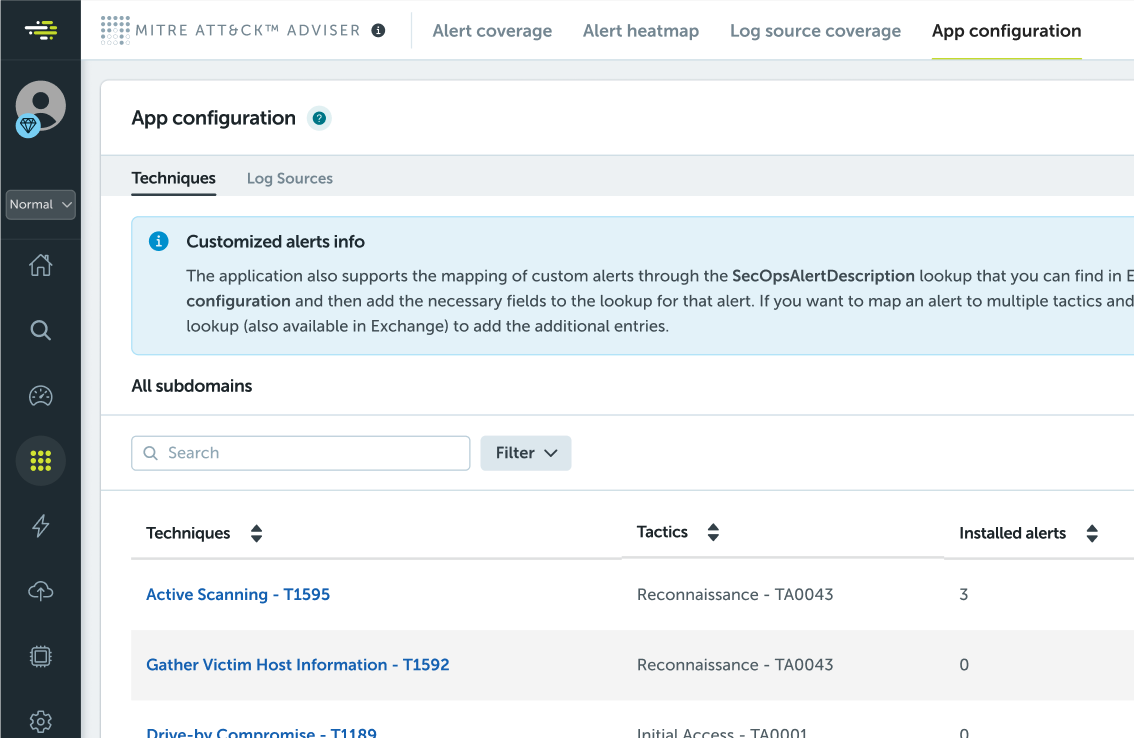Select the lightning bolt icon in the sidebar
This screenshot has height=738, width=1134.
point(40,526)
